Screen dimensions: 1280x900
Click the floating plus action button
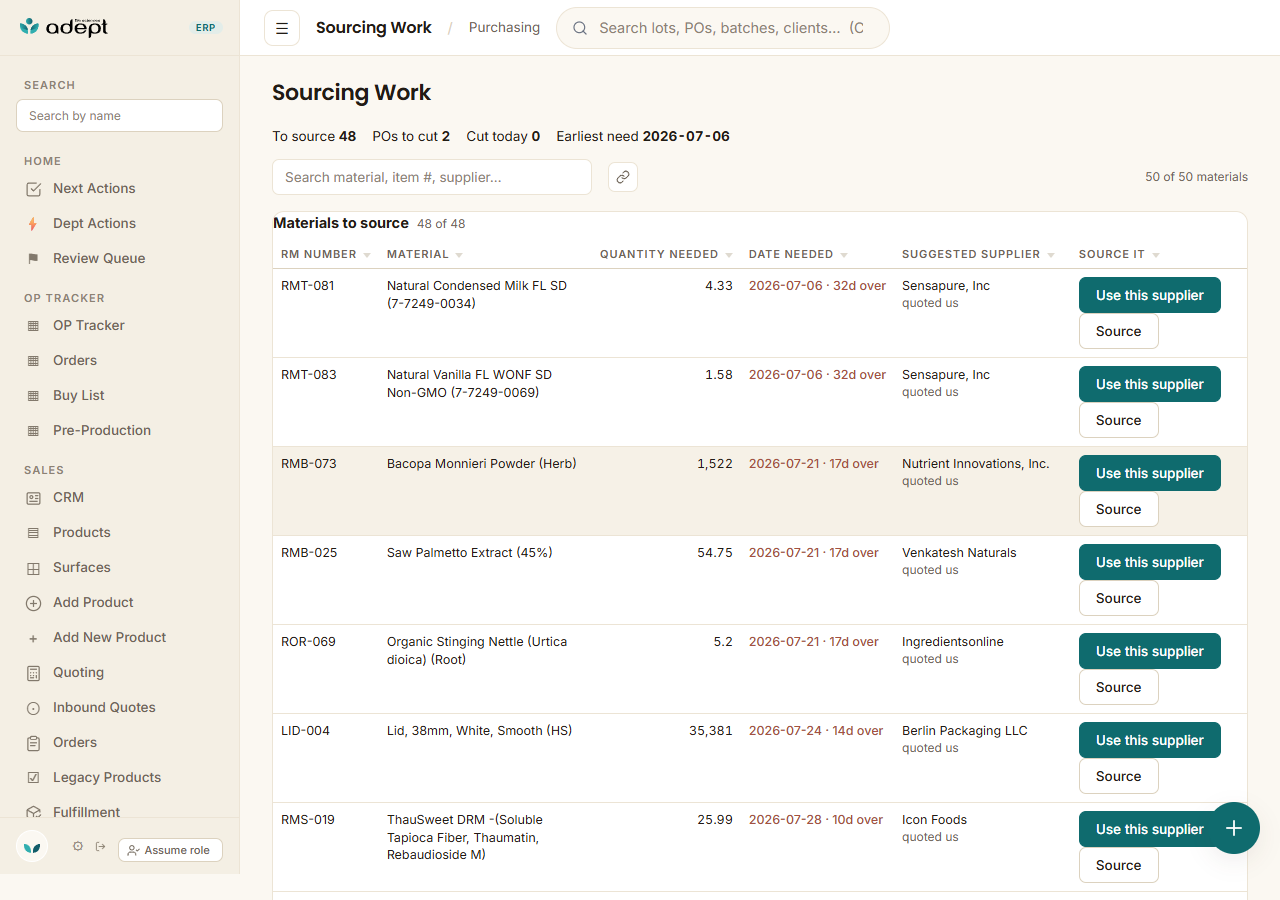(x=1234, y=828)
